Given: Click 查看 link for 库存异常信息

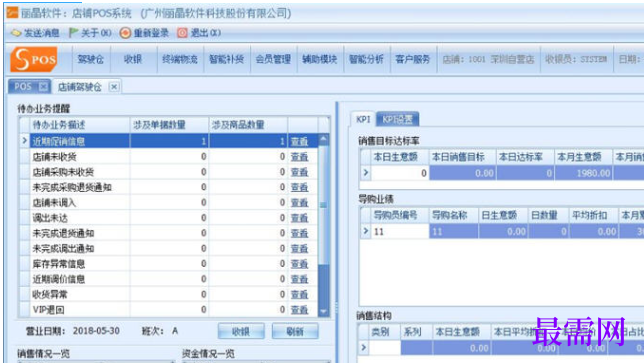Looking at the screenshot, I should click(x=299, y=264).
